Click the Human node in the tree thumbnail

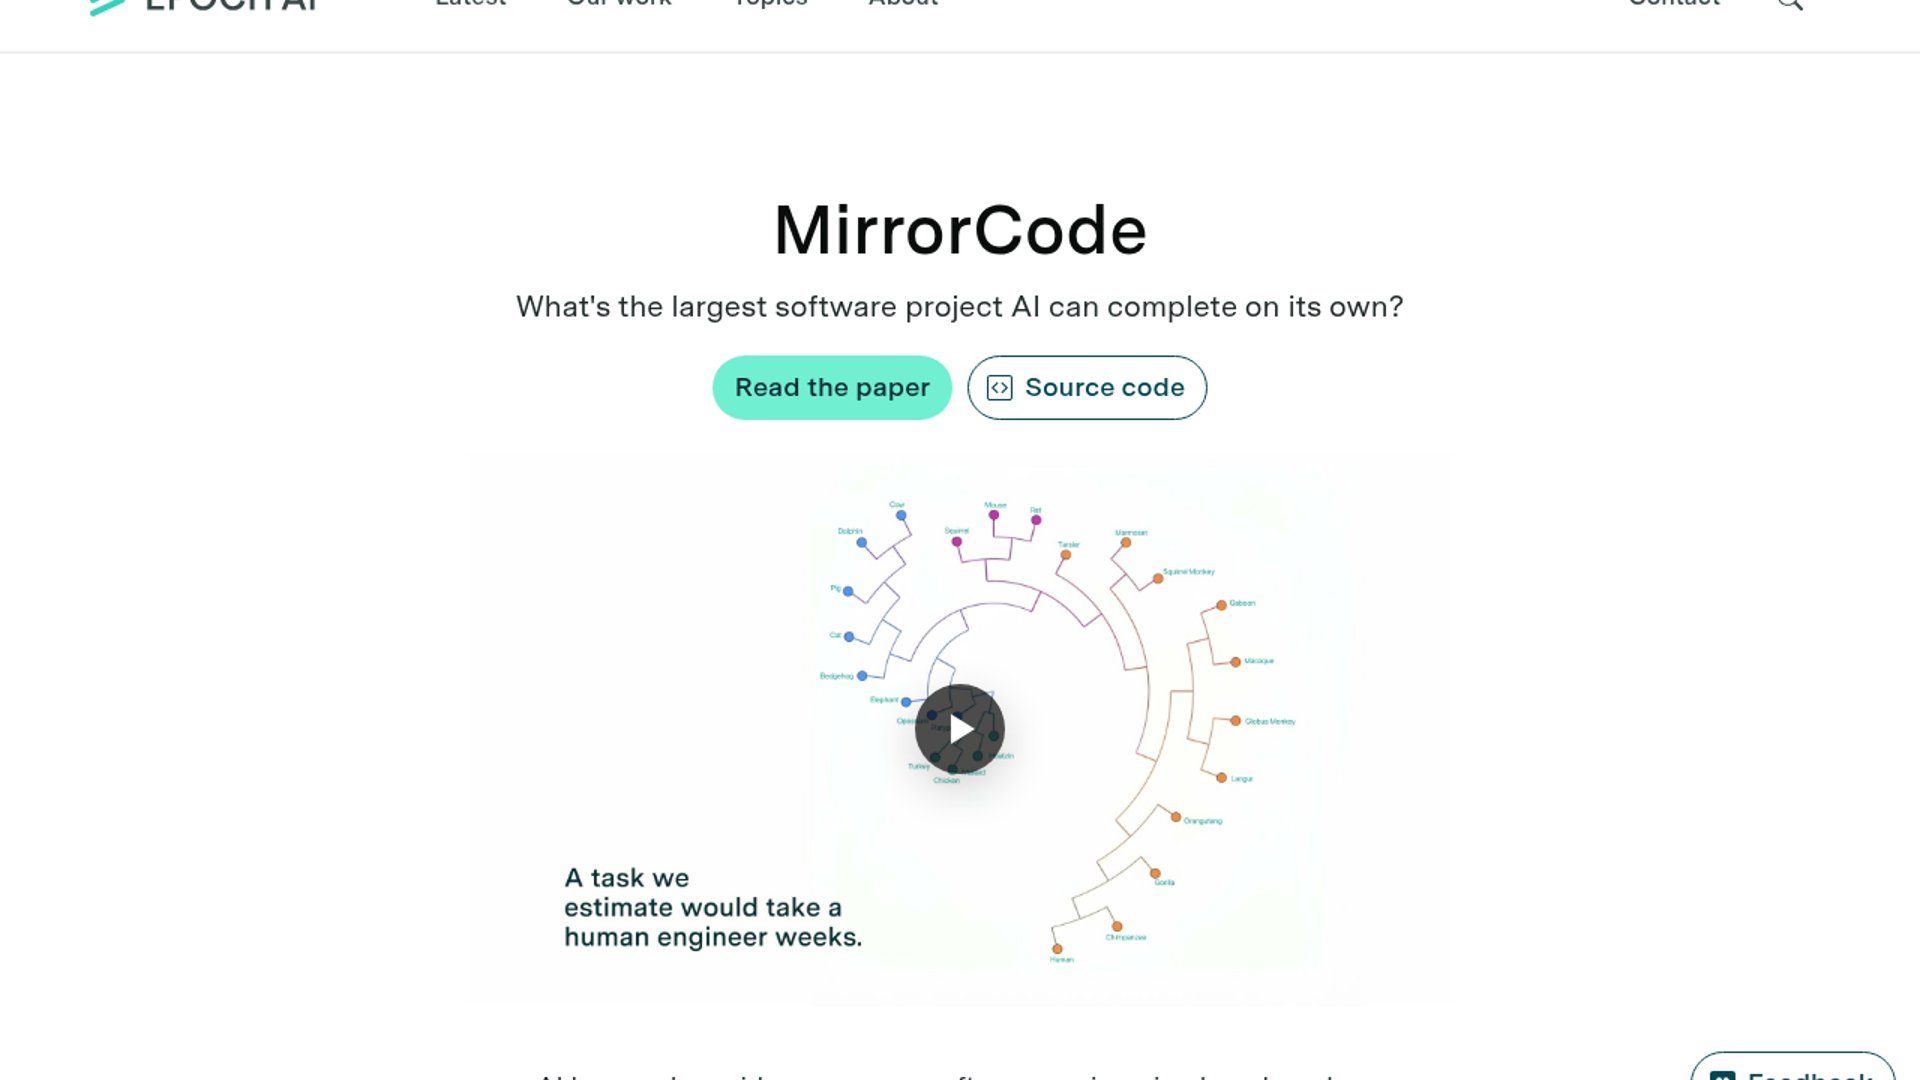coord(1057,949)
